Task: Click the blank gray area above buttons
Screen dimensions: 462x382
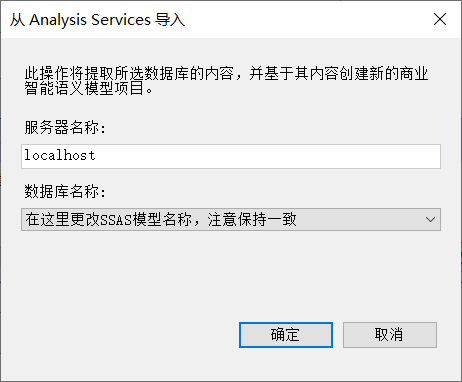Action: click(x=231, y=277)
